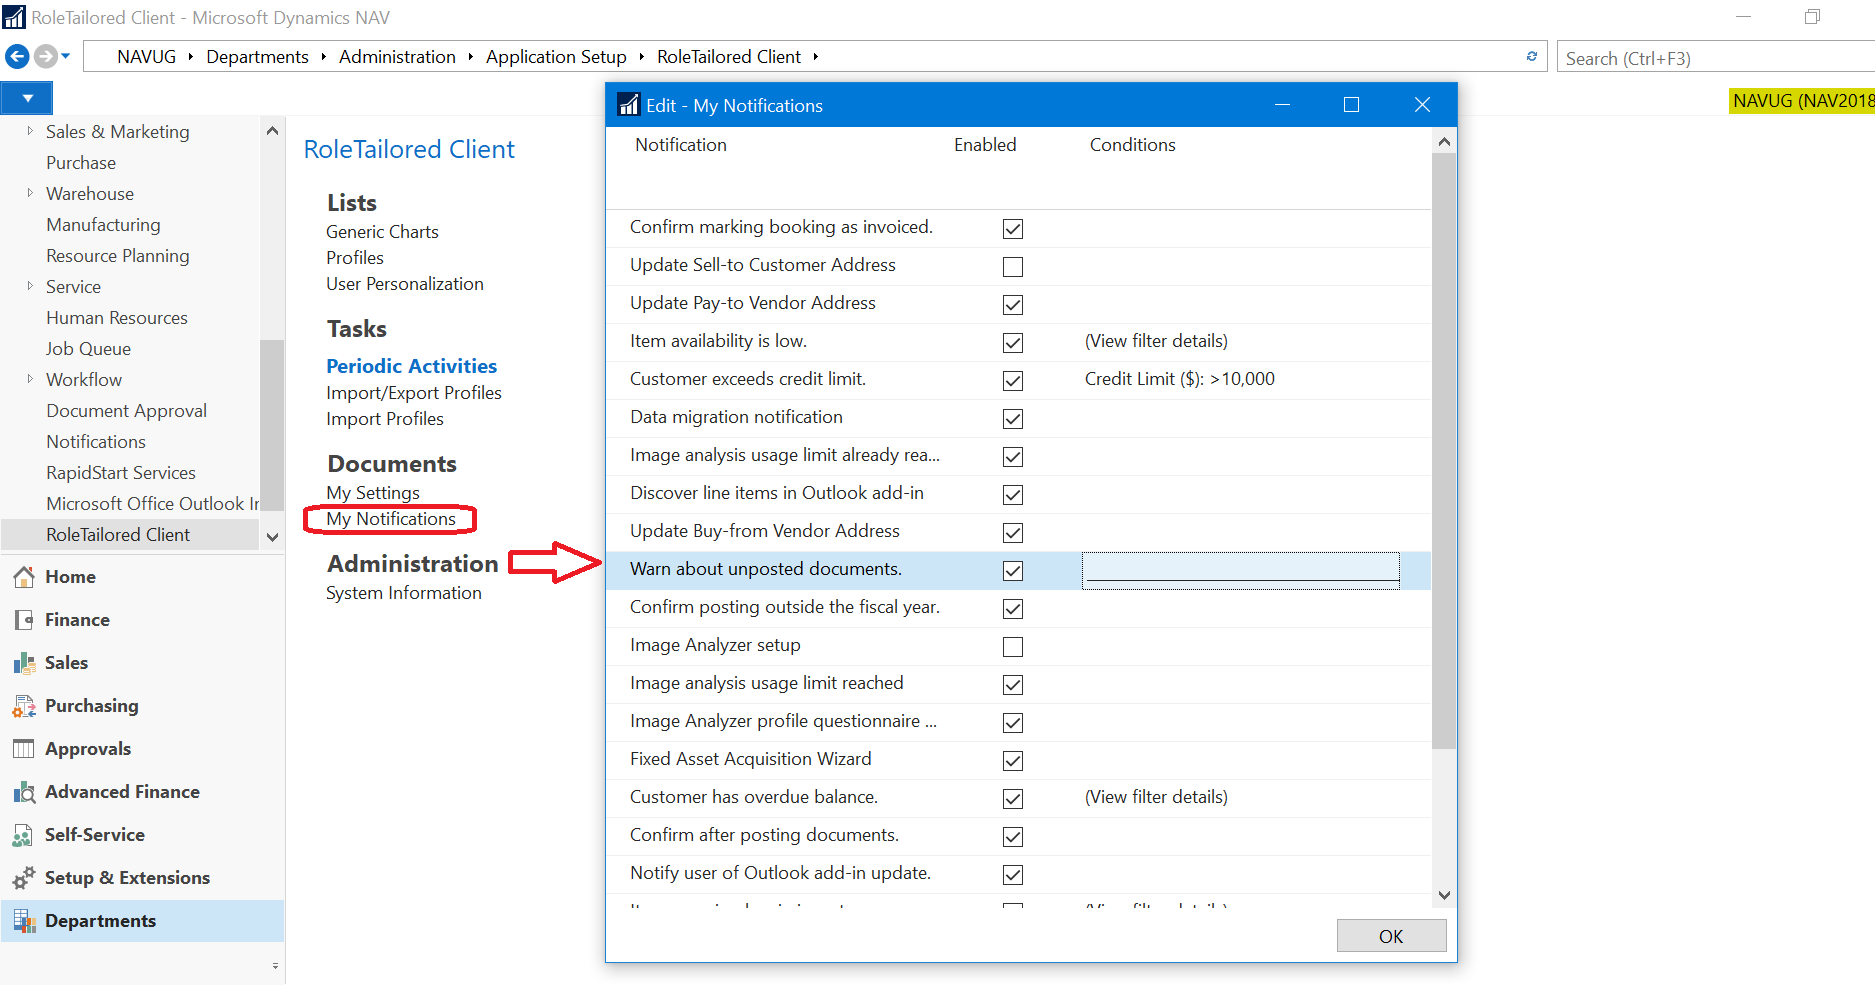The height and width of the screenshot is (985, 1875).
Task: Refresh the address bar
Action: (x=1531, y=56)
